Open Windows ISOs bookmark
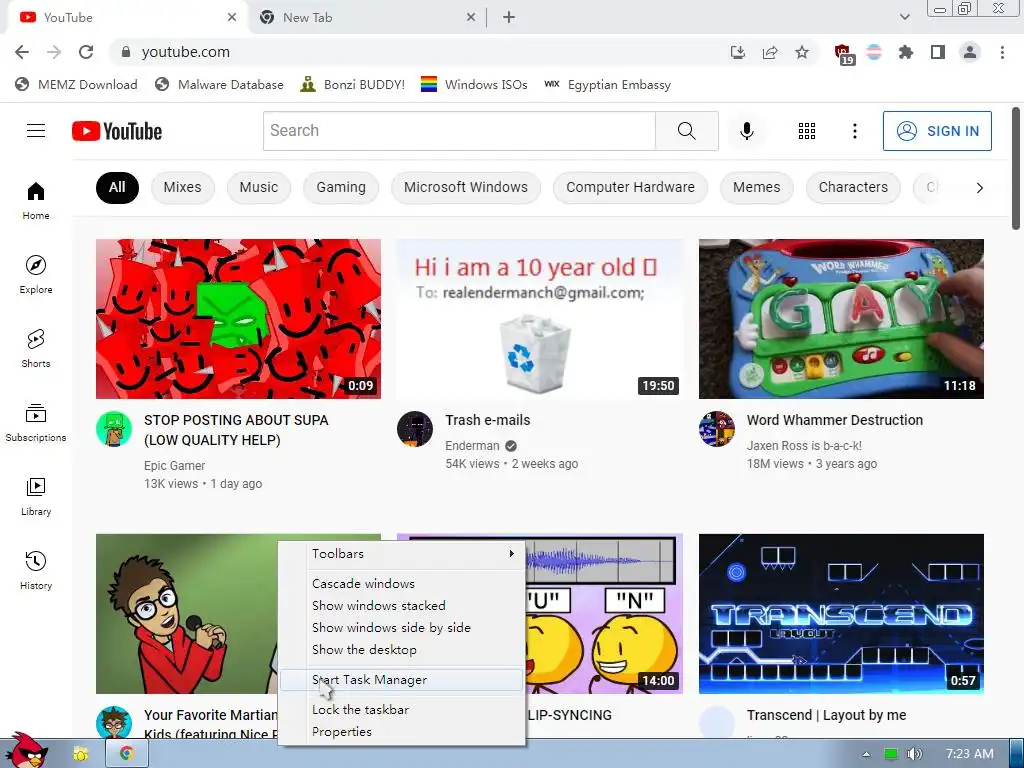Screen dimensions: 1024x768 point(474,85)
